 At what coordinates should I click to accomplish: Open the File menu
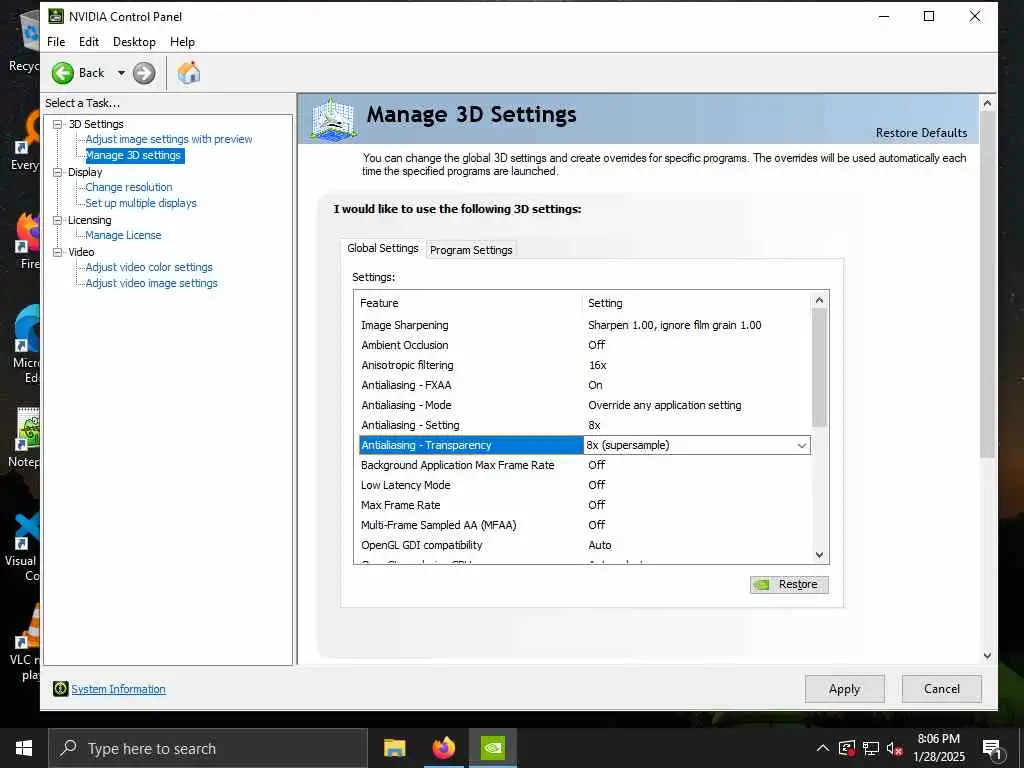pos(56,42)
